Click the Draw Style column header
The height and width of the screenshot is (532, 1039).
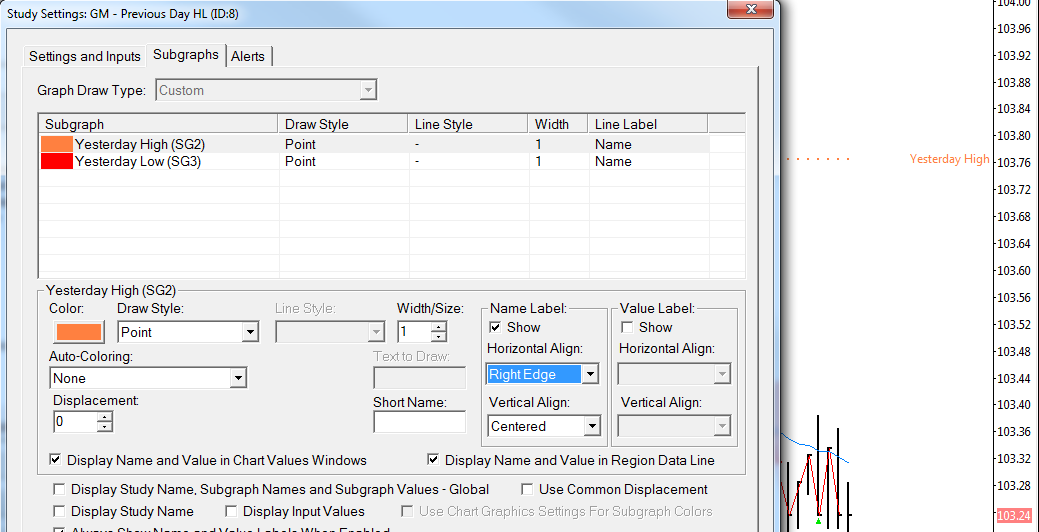click(343, 124)
